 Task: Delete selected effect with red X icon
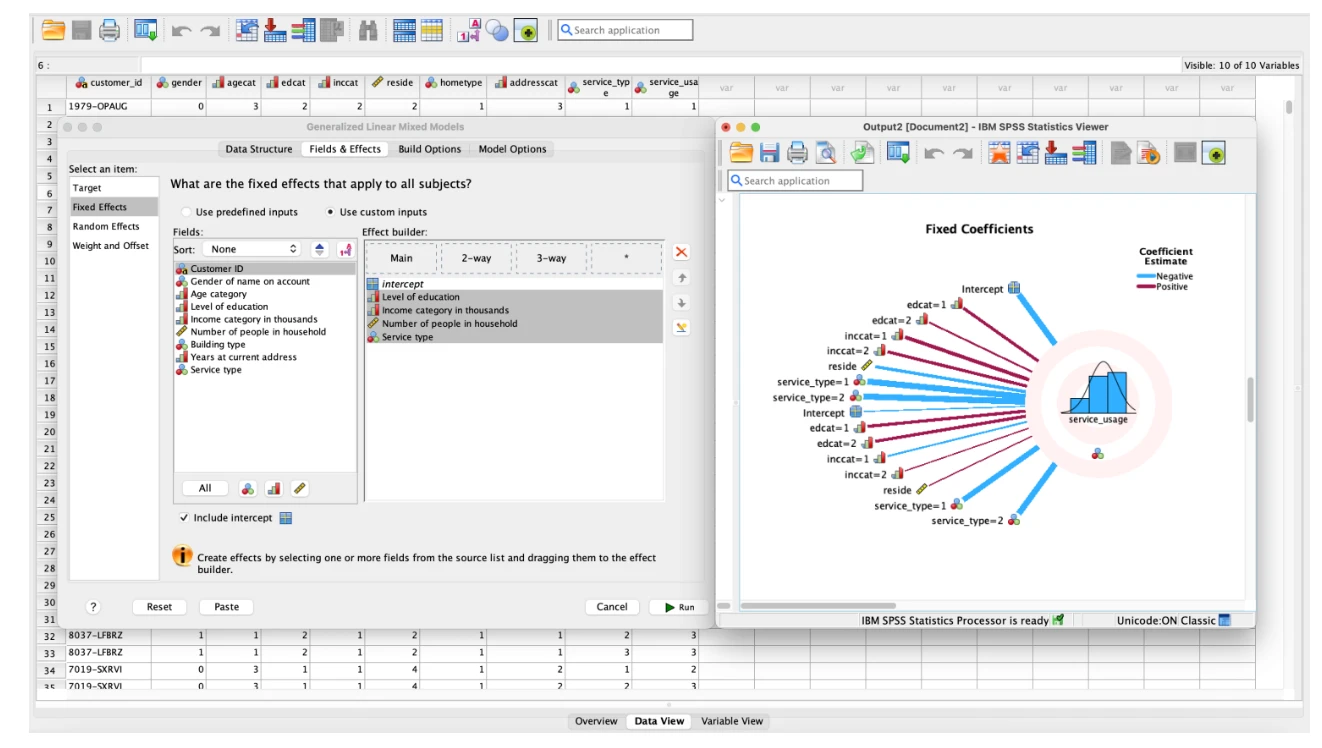click(681, 252)
